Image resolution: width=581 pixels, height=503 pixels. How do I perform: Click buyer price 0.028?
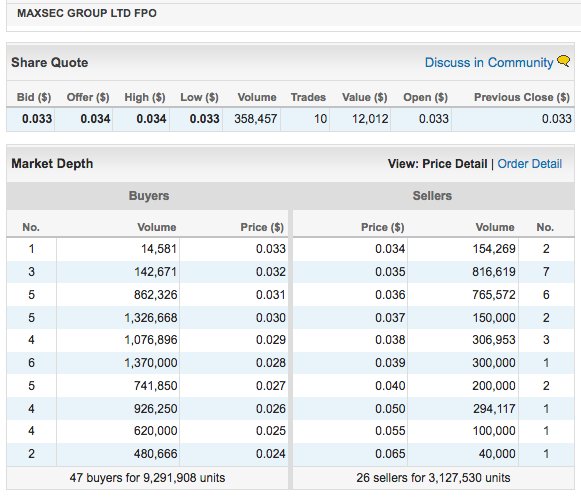click(271, 363)
